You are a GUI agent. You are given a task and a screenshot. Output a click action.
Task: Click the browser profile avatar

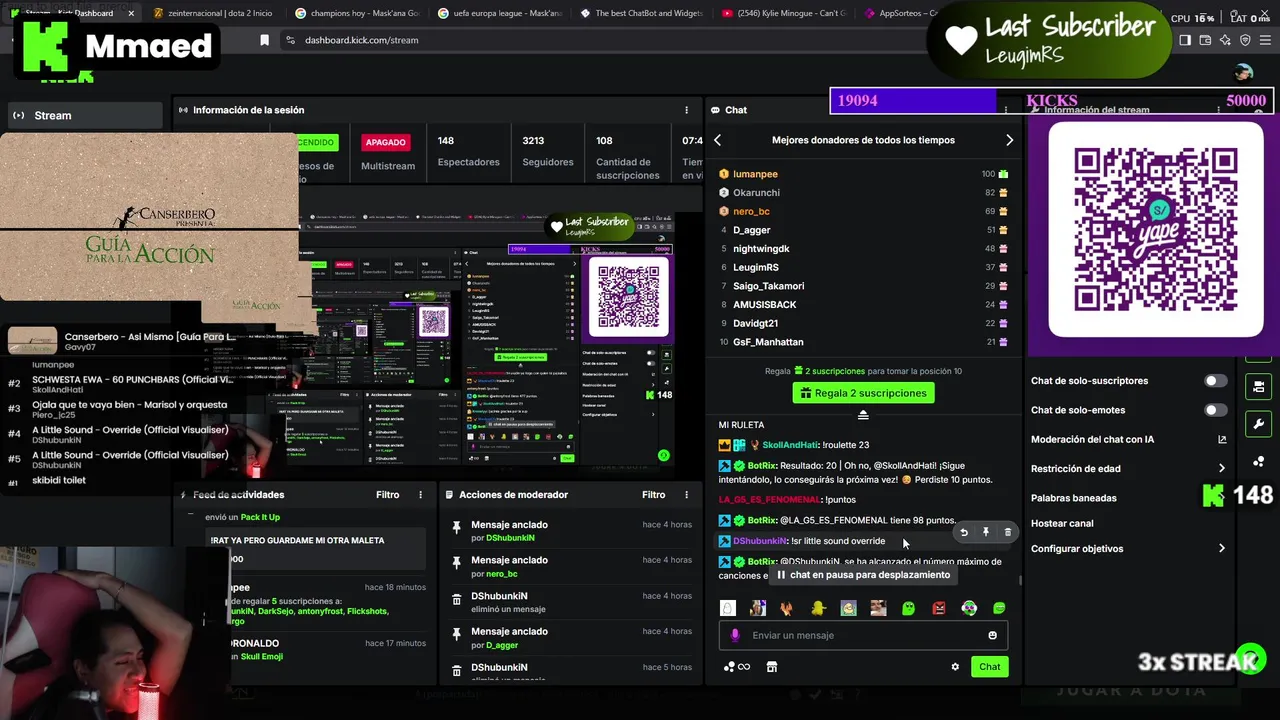[1243, 72]
